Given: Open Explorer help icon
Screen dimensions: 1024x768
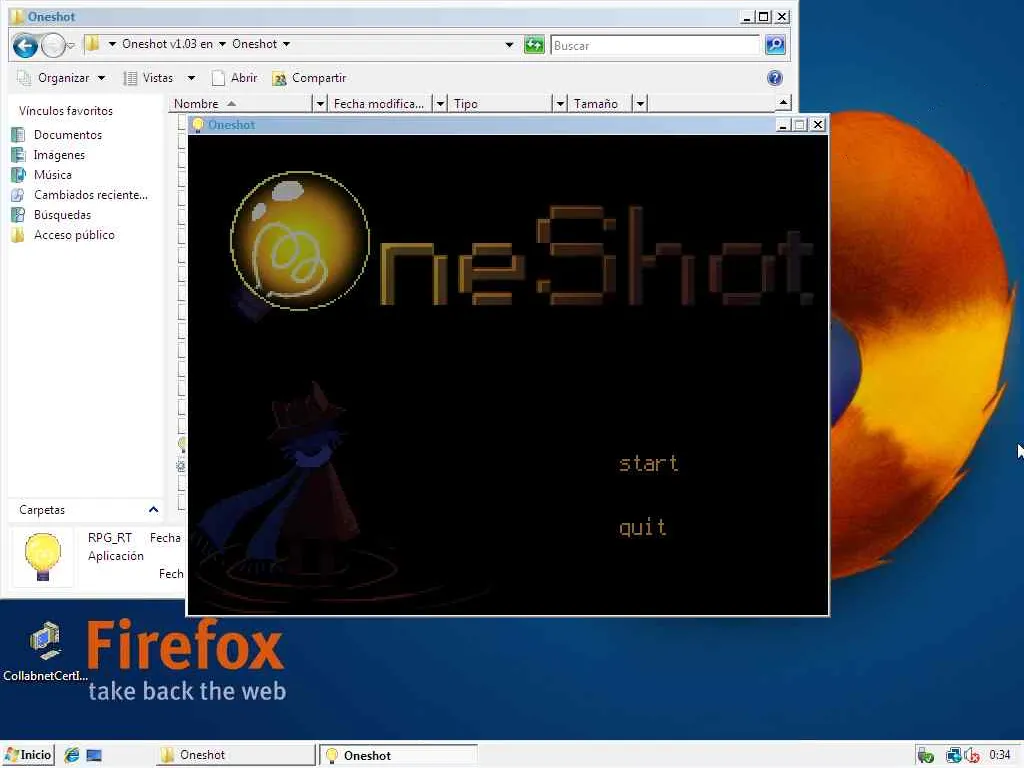Looking at the screenshot, I should click(x=775, y=78).
